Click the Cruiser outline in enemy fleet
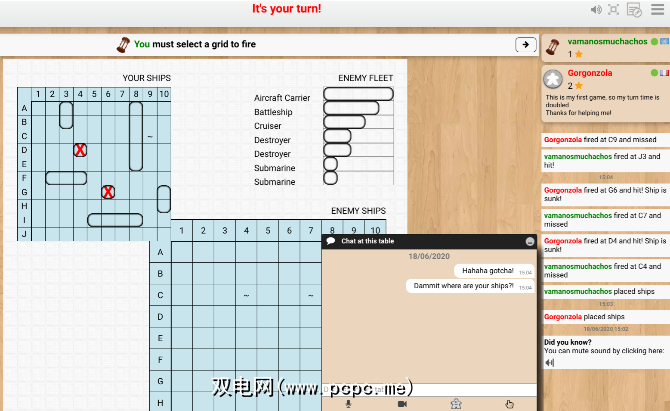This screenshot has height=411, width=670. pyautogui.click(x=344, y=122)
